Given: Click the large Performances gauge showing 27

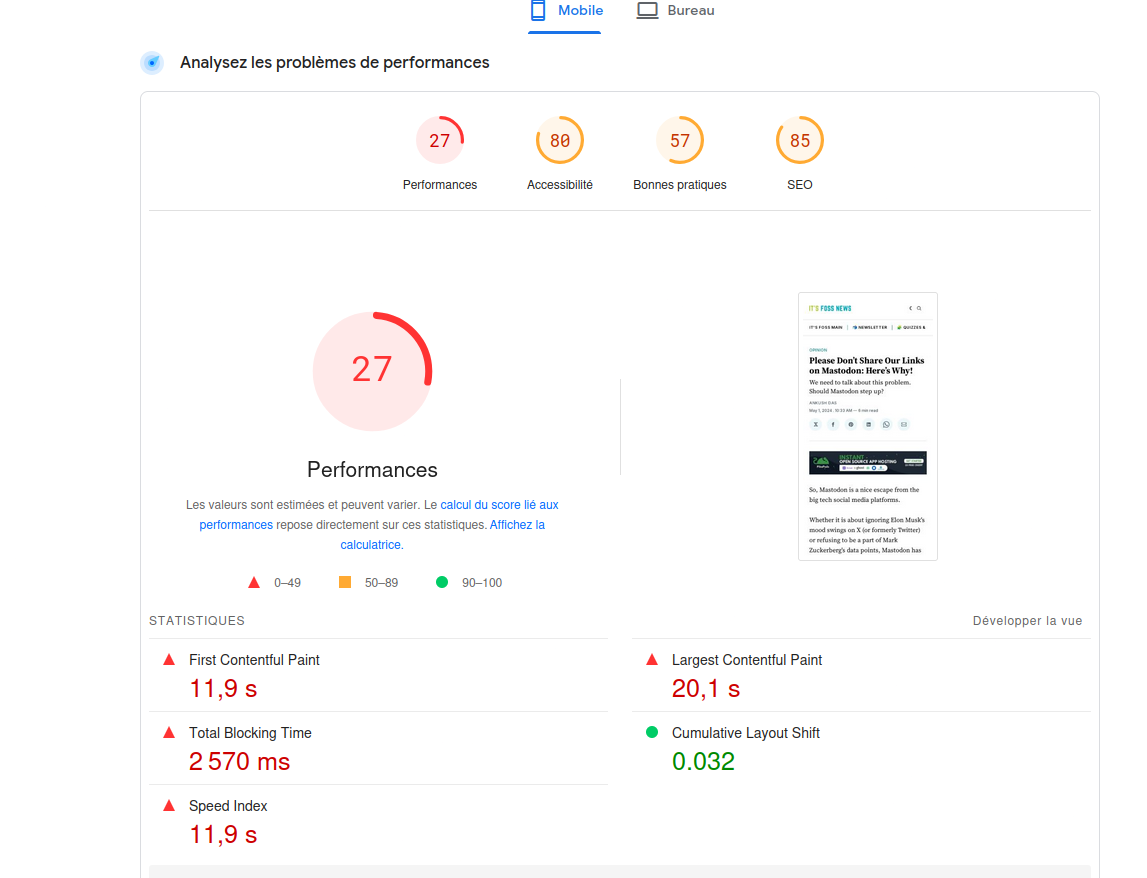Looking at the screenshot, I should pos(372,370).
